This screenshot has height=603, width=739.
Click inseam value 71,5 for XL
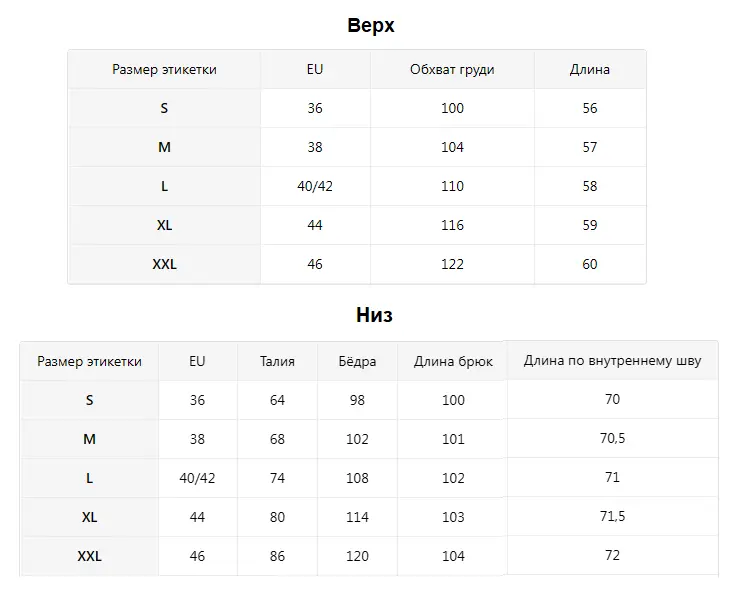coord(612,516)
